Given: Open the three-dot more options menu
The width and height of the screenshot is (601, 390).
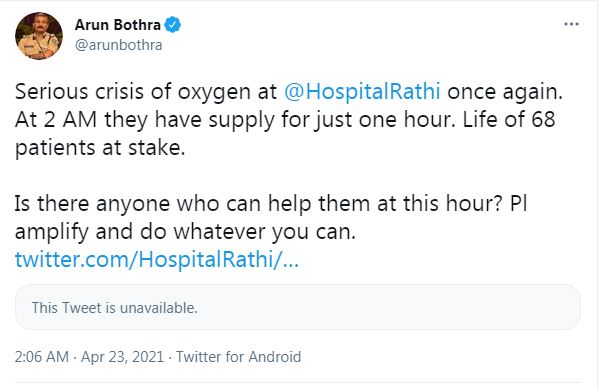Looking at the screenshot, I should (571, 24).
